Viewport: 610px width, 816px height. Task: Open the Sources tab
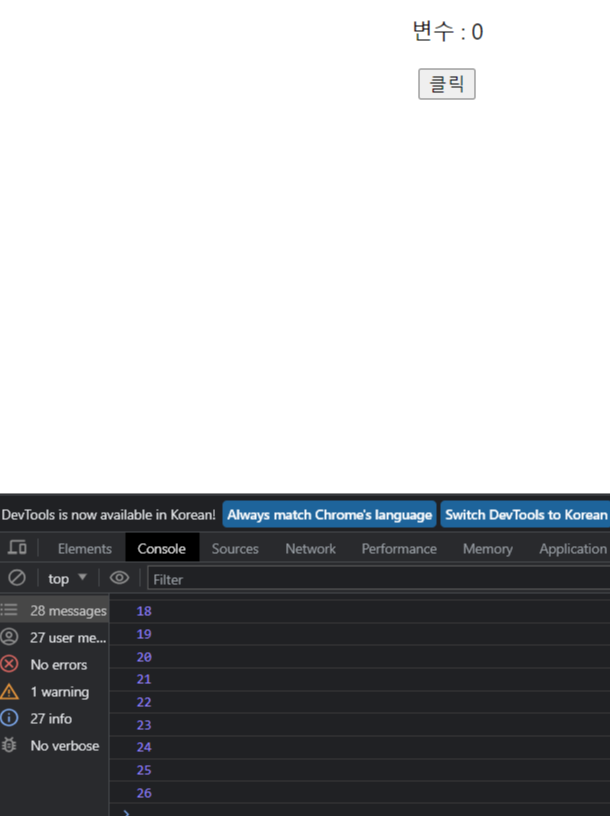pos(235,549)
